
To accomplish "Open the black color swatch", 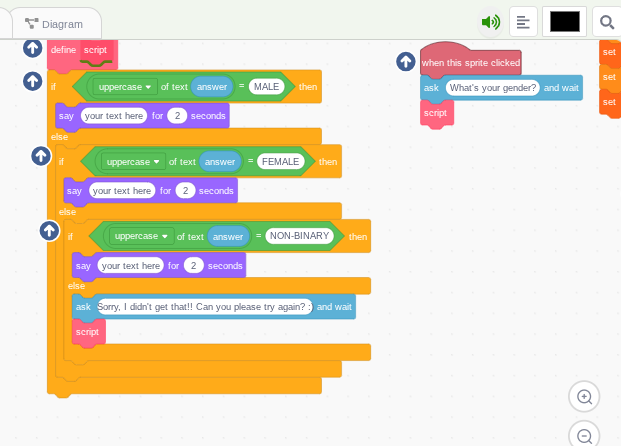I will pyautogui.click(x=564, y=22).
